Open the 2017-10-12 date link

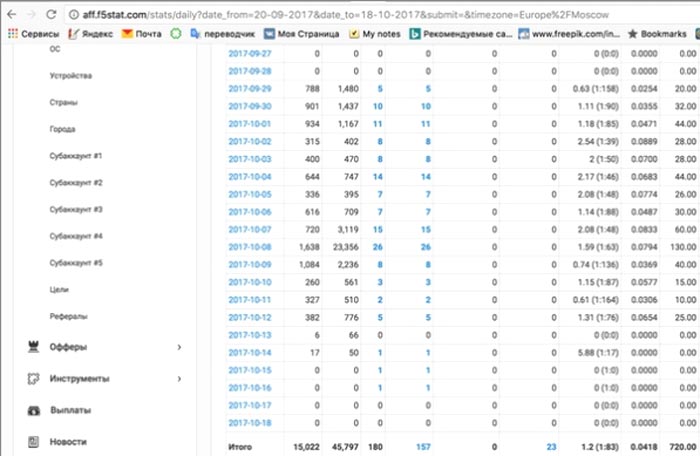(x=250, y=318)
